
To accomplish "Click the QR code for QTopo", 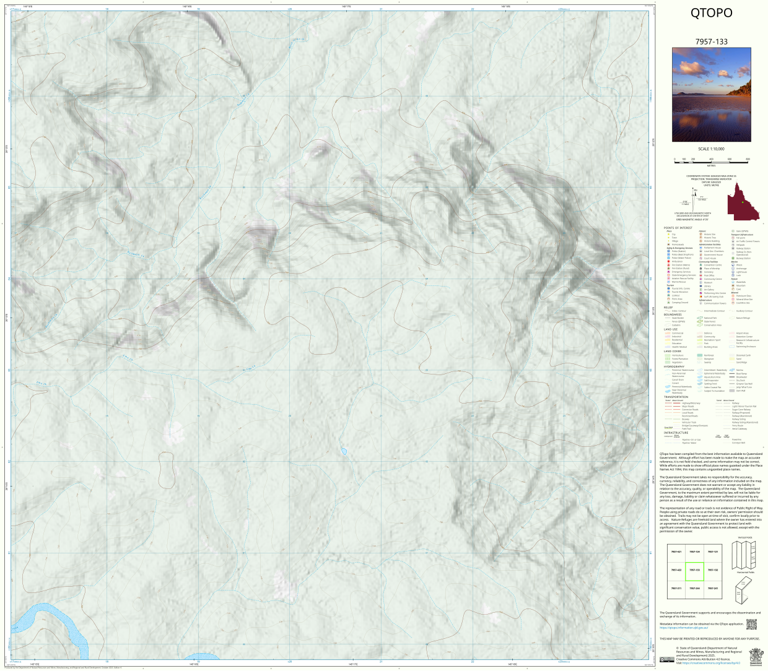I will click(751, 624).
